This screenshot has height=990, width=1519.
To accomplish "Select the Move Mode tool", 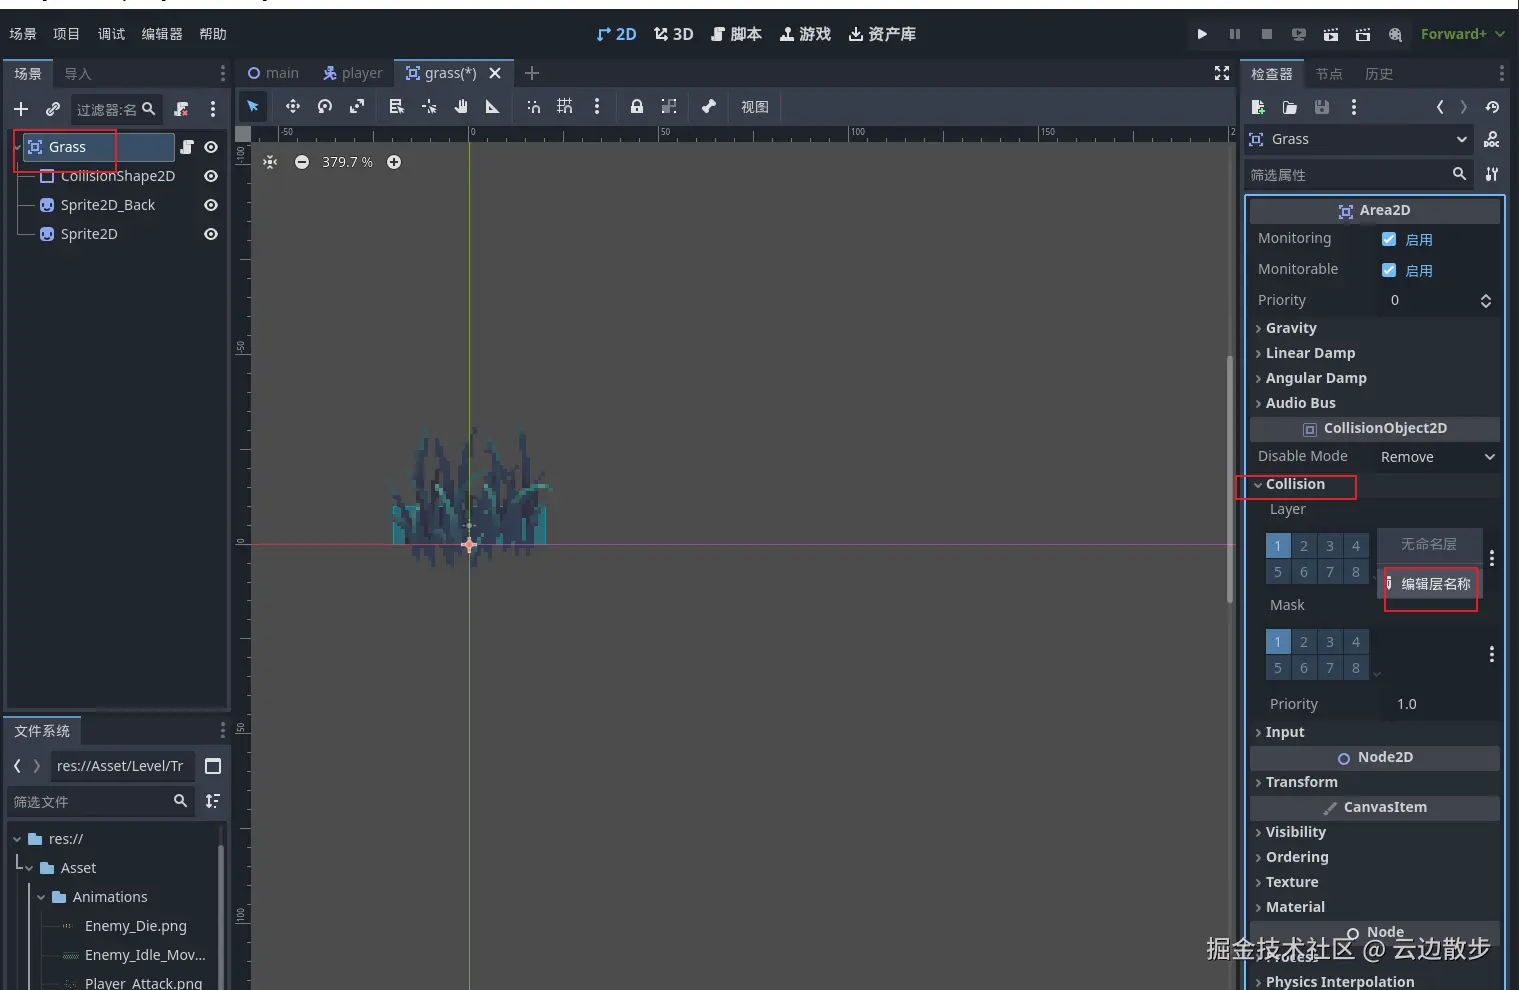I will [292, 106].
